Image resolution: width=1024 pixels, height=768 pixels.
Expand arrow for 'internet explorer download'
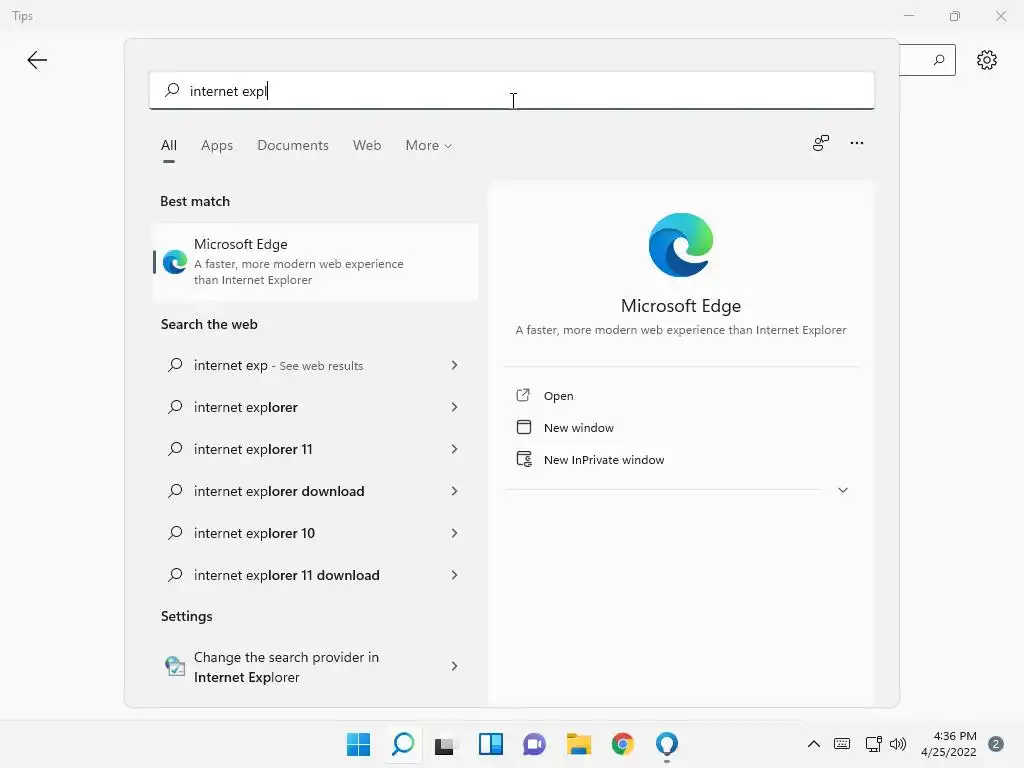455,491
